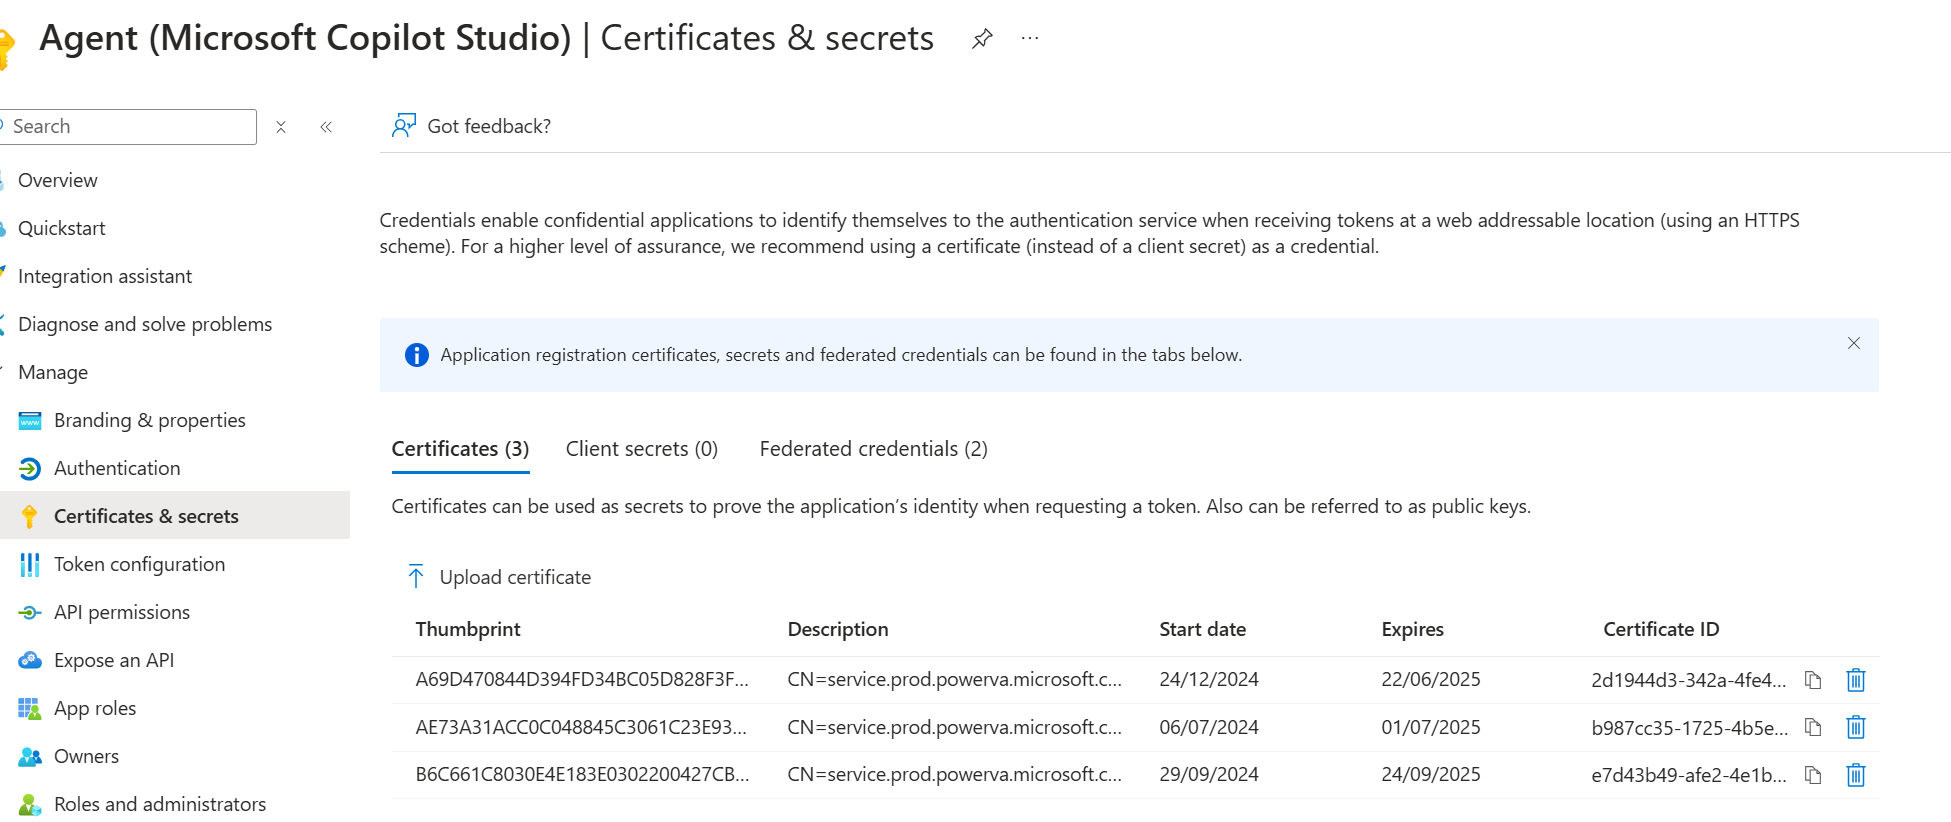Click the expiry date 24/09/2025
The width and height of the screenshot is (1951, 822).
[1431, 775]
